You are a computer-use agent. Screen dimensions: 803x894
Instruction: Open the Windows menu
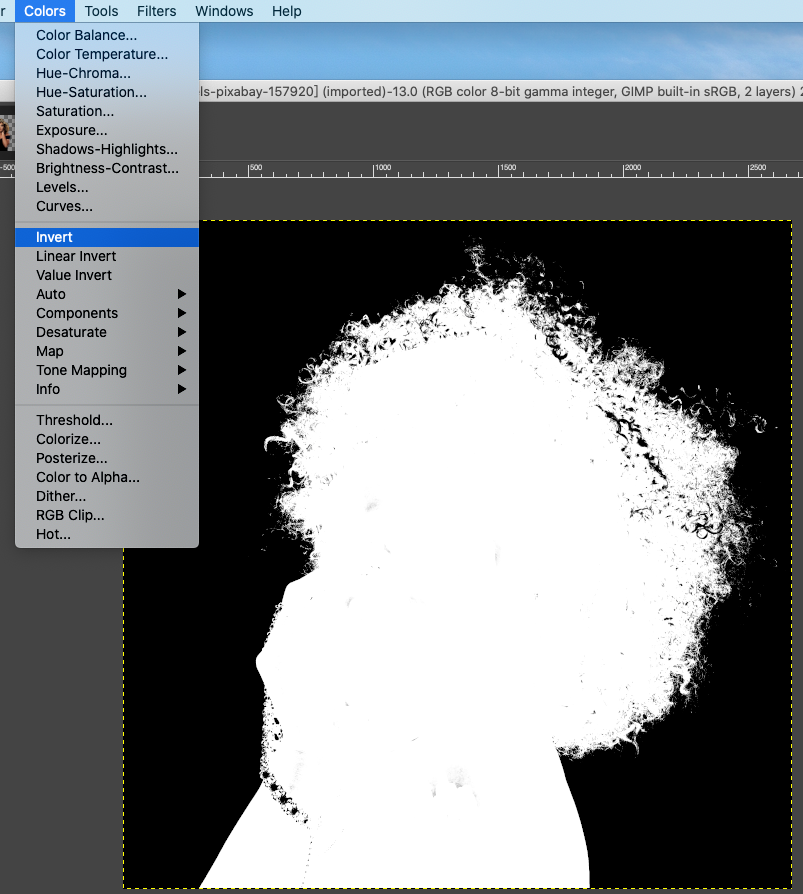[x=224, y=11]
